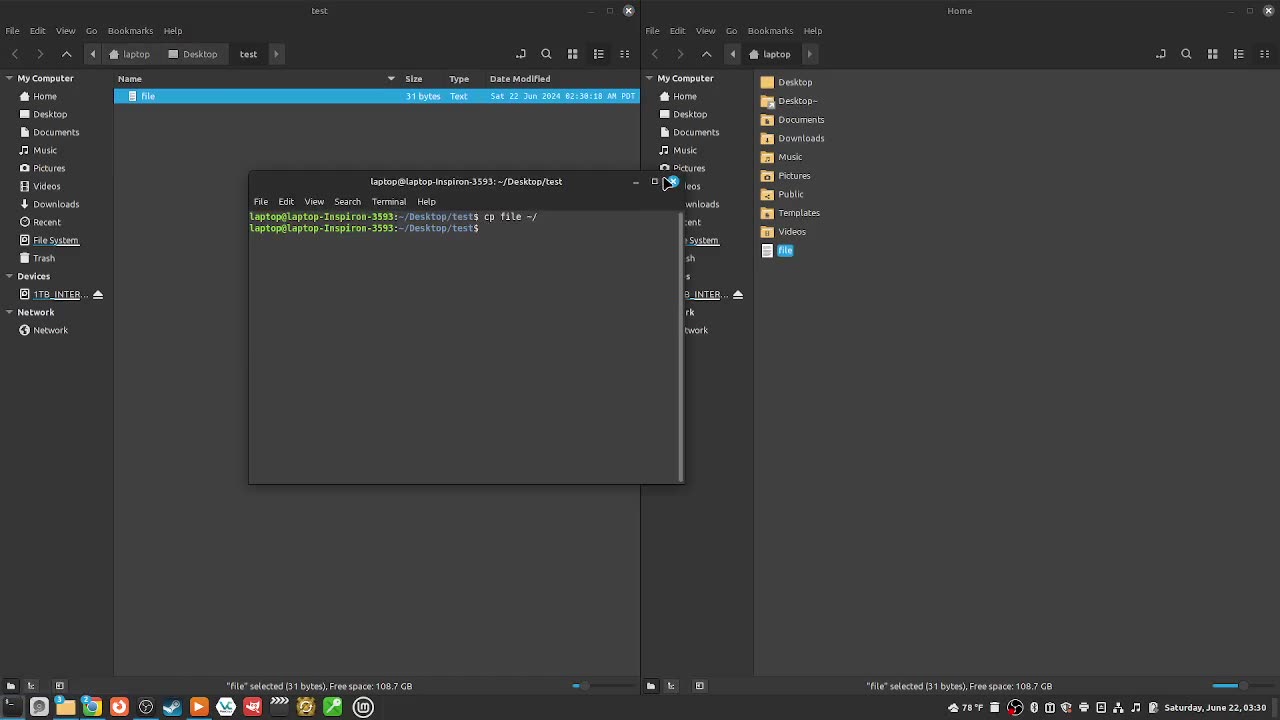Click the test breadcrumb button

click(x=248, y=54)
